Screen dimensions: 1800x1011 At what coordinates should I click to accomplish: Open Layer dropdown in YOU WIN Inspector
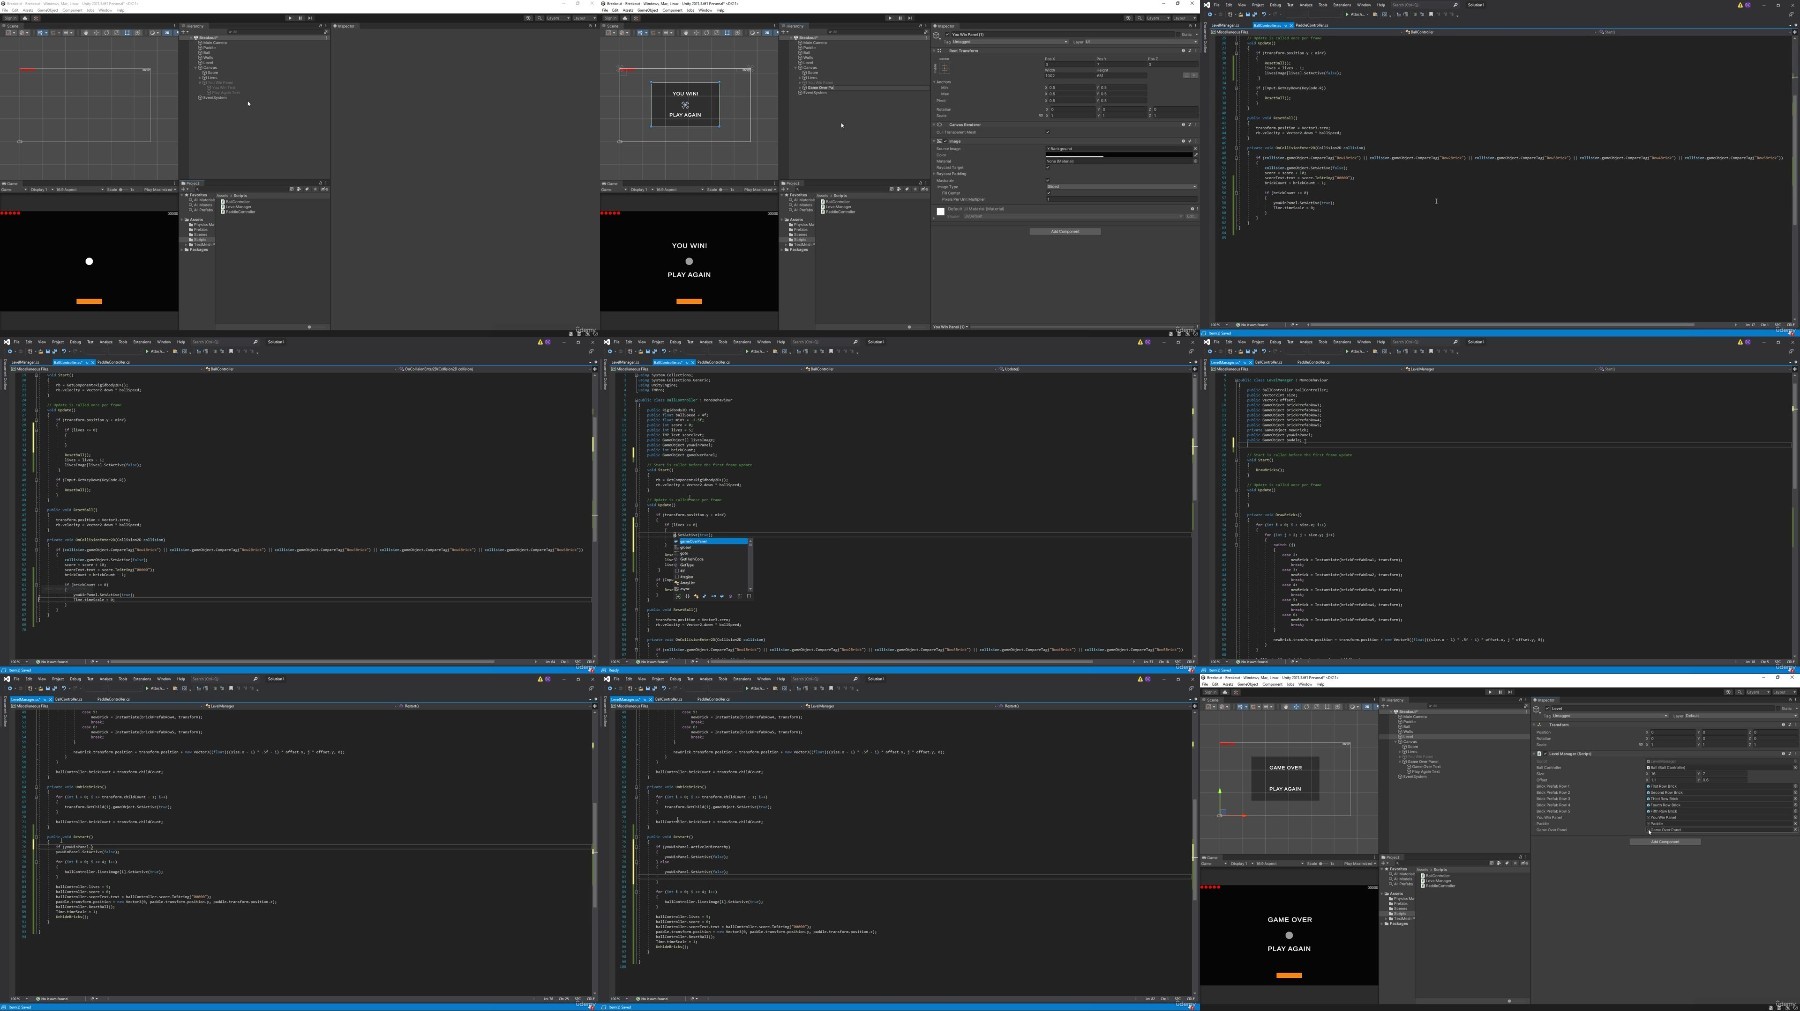[1140, 42]
